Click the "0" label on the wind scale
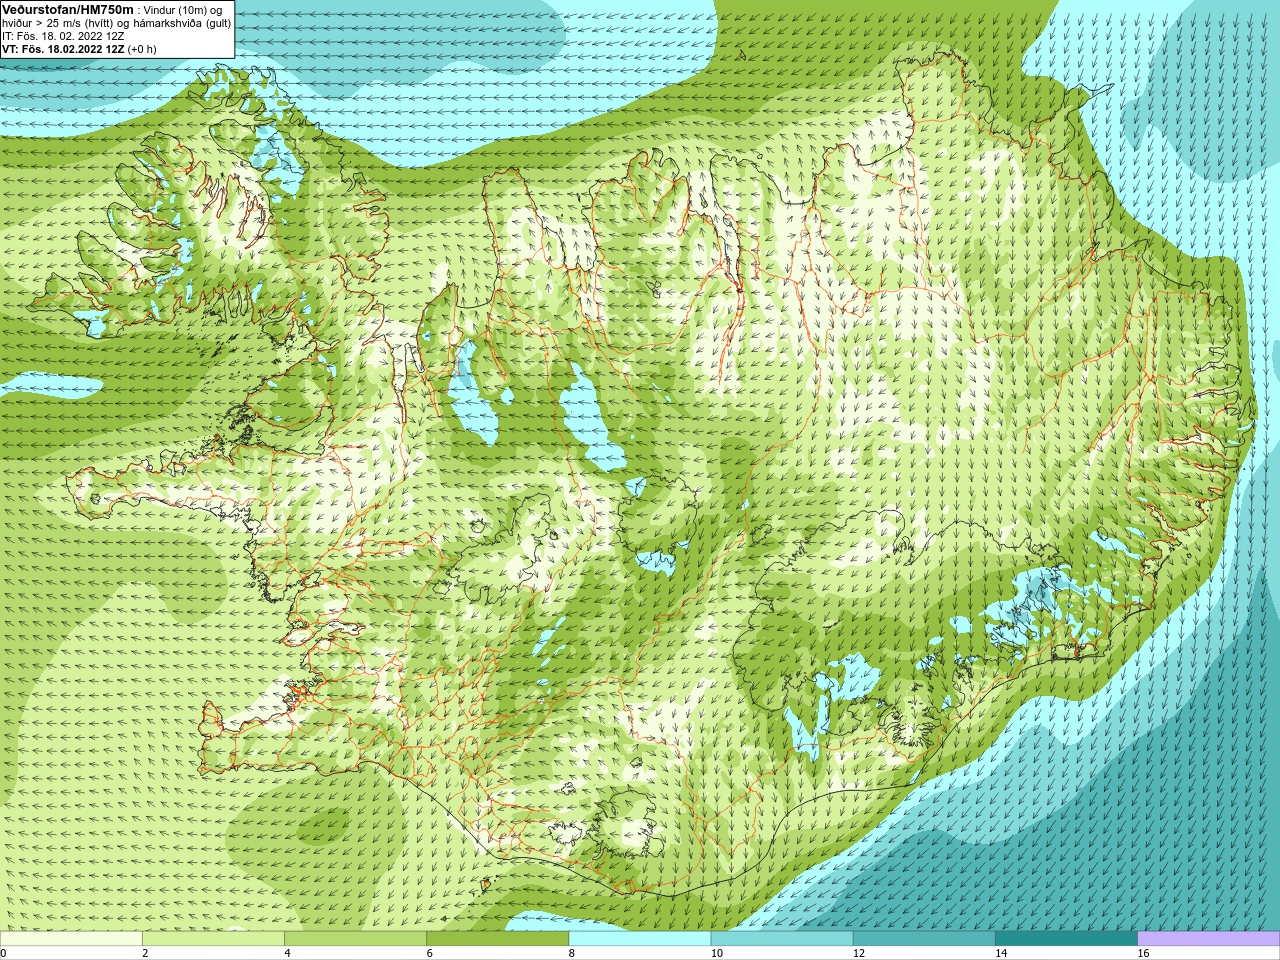The width and height of the screenshot is (1280, 960). [3, 953]
